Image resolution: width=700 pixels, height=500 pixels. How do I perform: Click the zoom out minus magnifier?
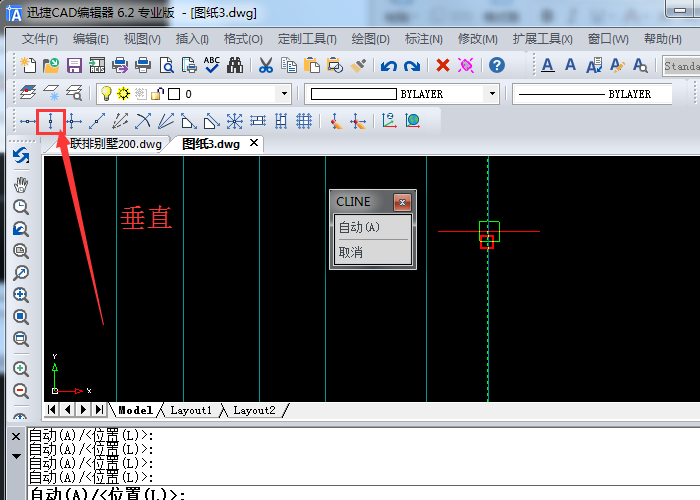tap(21, 391)
